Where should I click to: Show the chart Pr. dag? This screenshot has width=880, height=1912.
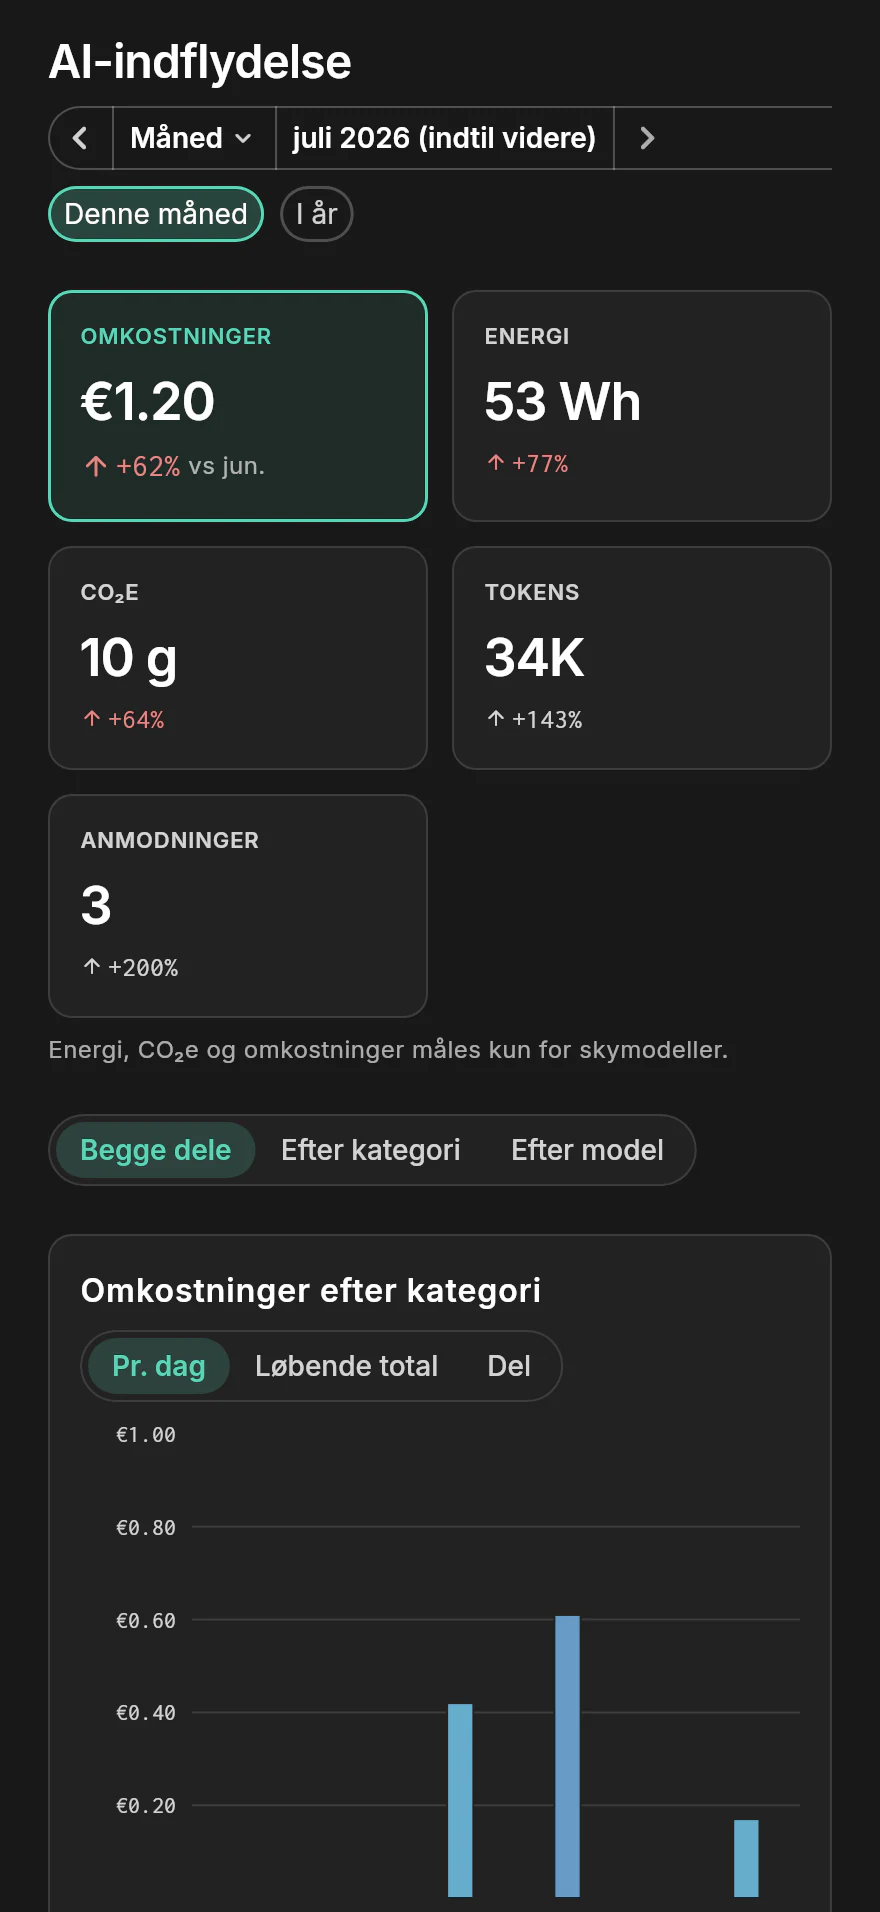click(159, 1366)
